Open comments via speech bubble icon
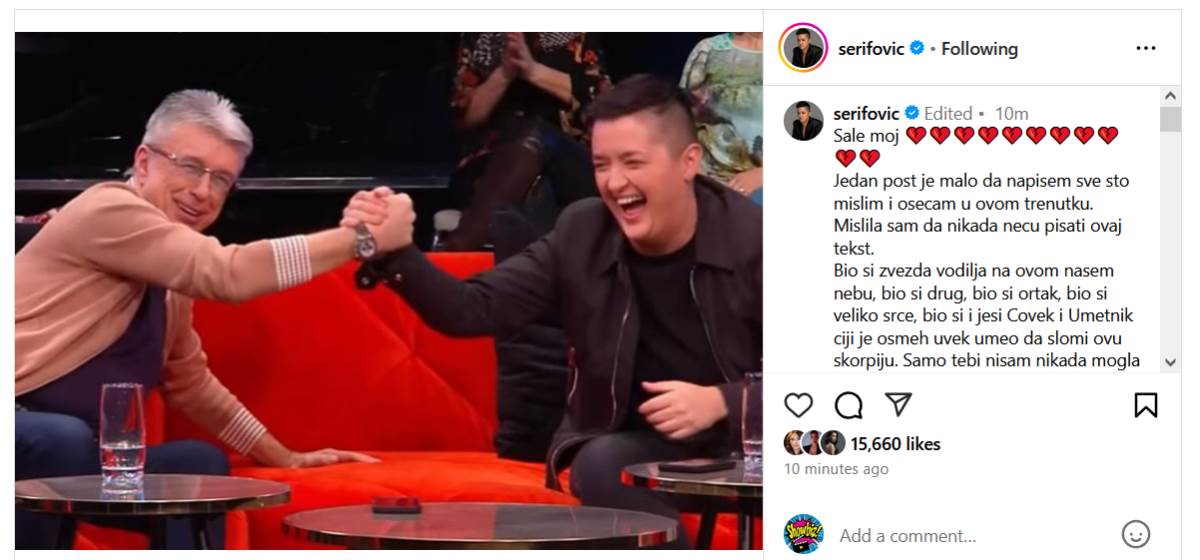 (x=849, y=405)
